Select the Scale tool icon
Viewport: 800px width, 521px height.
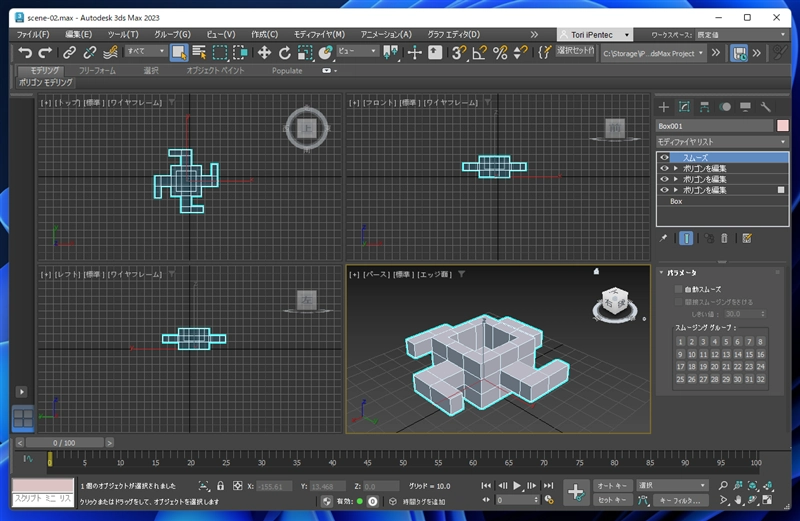click(305, 52)
